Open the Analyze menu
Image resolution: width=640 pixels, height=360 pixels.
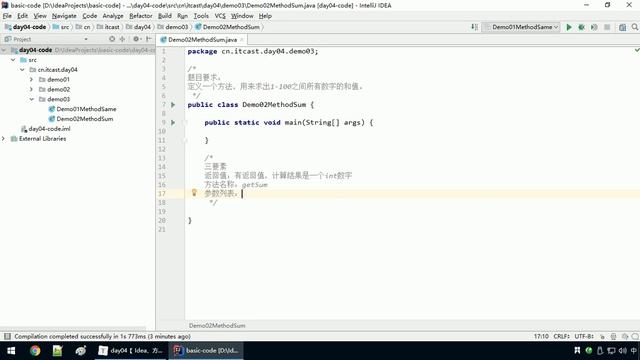point(113,16)
